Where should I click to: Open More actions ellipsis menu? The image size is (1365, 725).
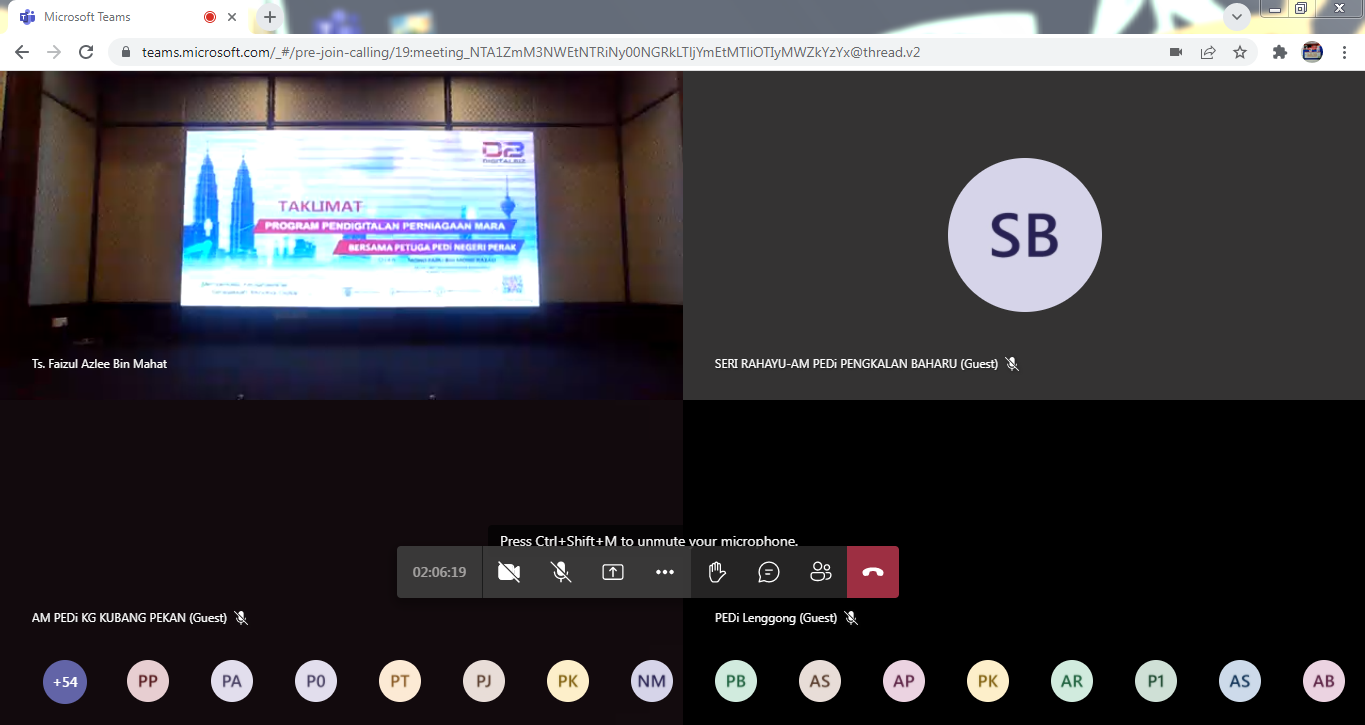(665, 572)
